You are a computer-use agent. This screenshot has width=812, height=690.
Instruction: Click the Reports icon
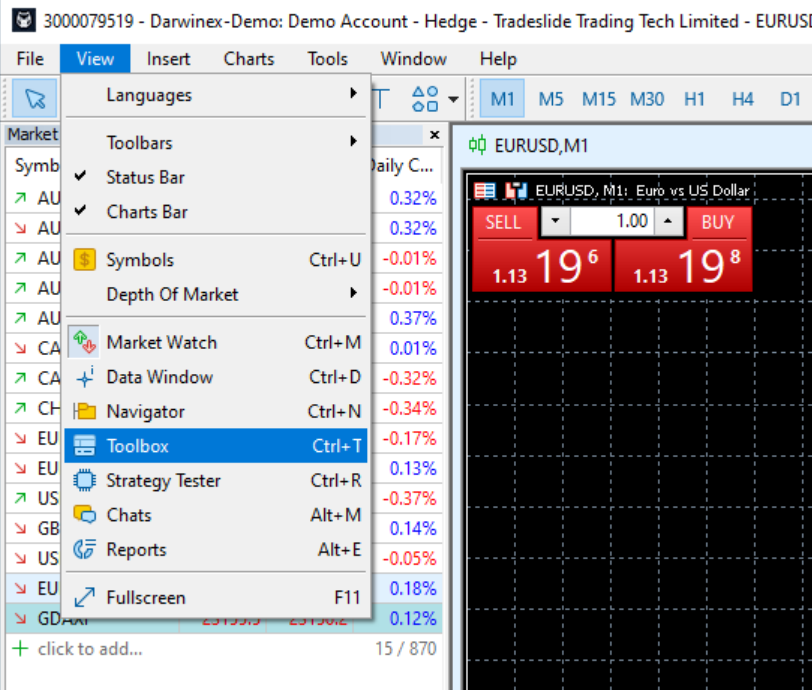[84, 549]
